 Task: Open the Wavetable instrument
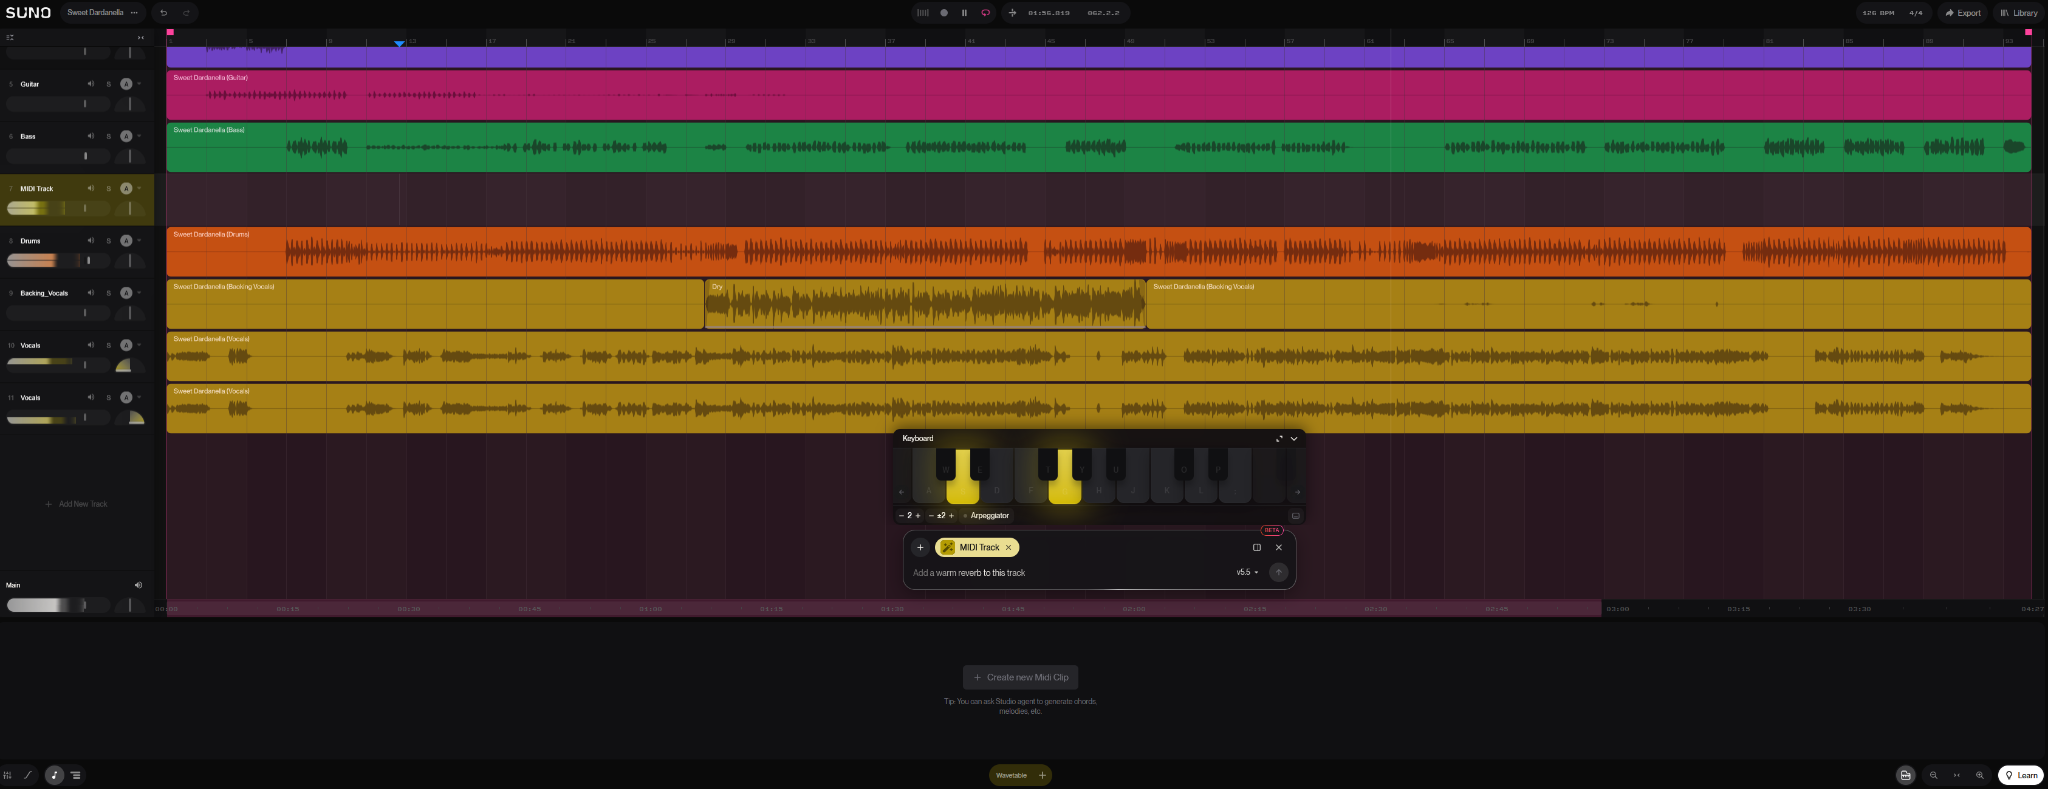(1011, 775)
